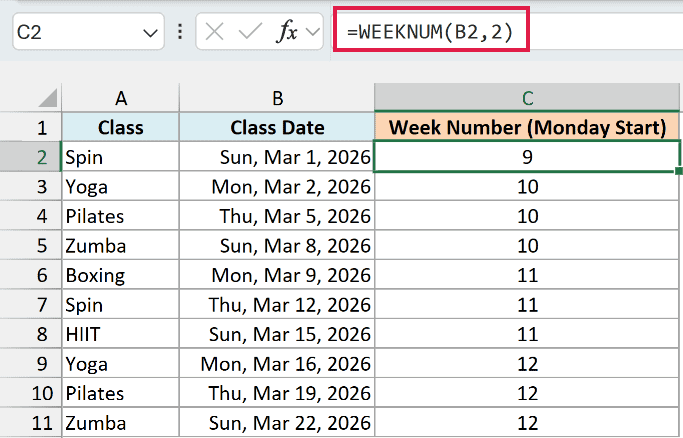Select row 4 header
683x438 pixels.
tap(30, 216)
